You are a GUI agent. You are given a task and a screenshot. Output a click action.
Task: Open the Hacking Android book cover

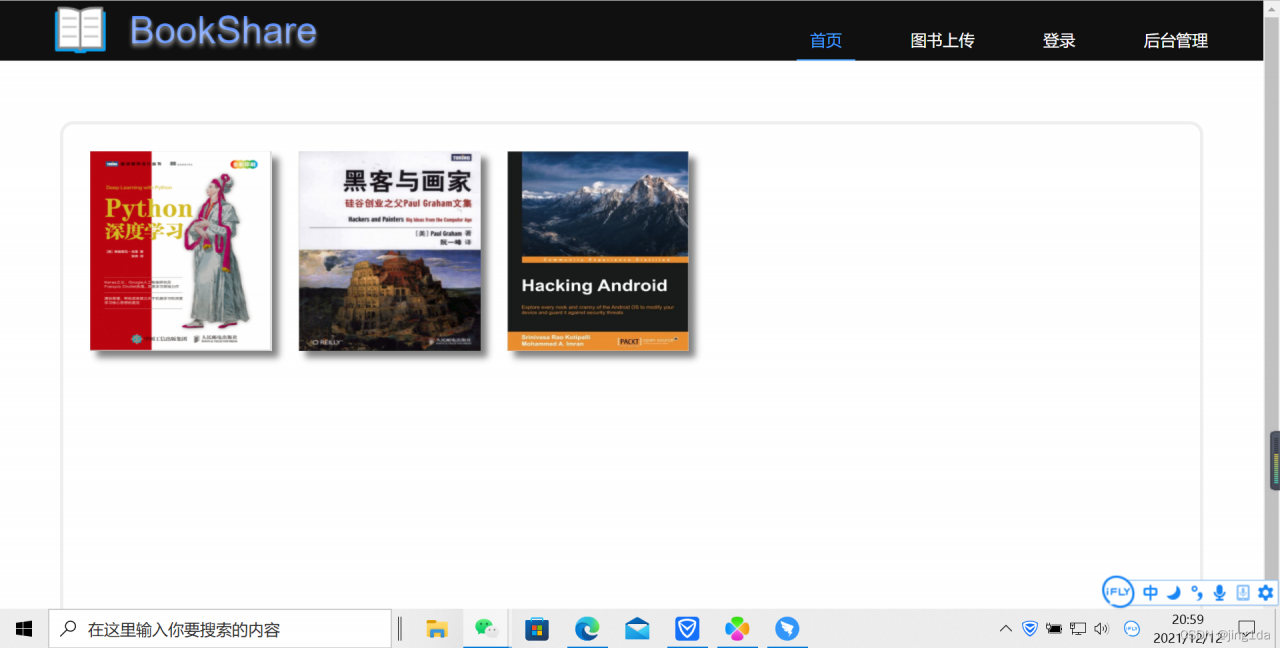pos(598,251)
